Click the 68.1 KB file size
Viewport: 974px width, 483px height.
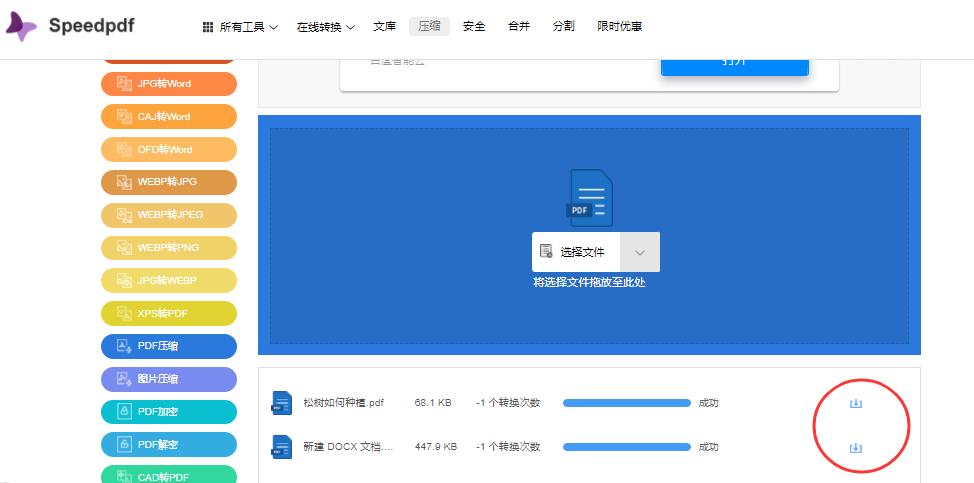click(x=433, y=403)
